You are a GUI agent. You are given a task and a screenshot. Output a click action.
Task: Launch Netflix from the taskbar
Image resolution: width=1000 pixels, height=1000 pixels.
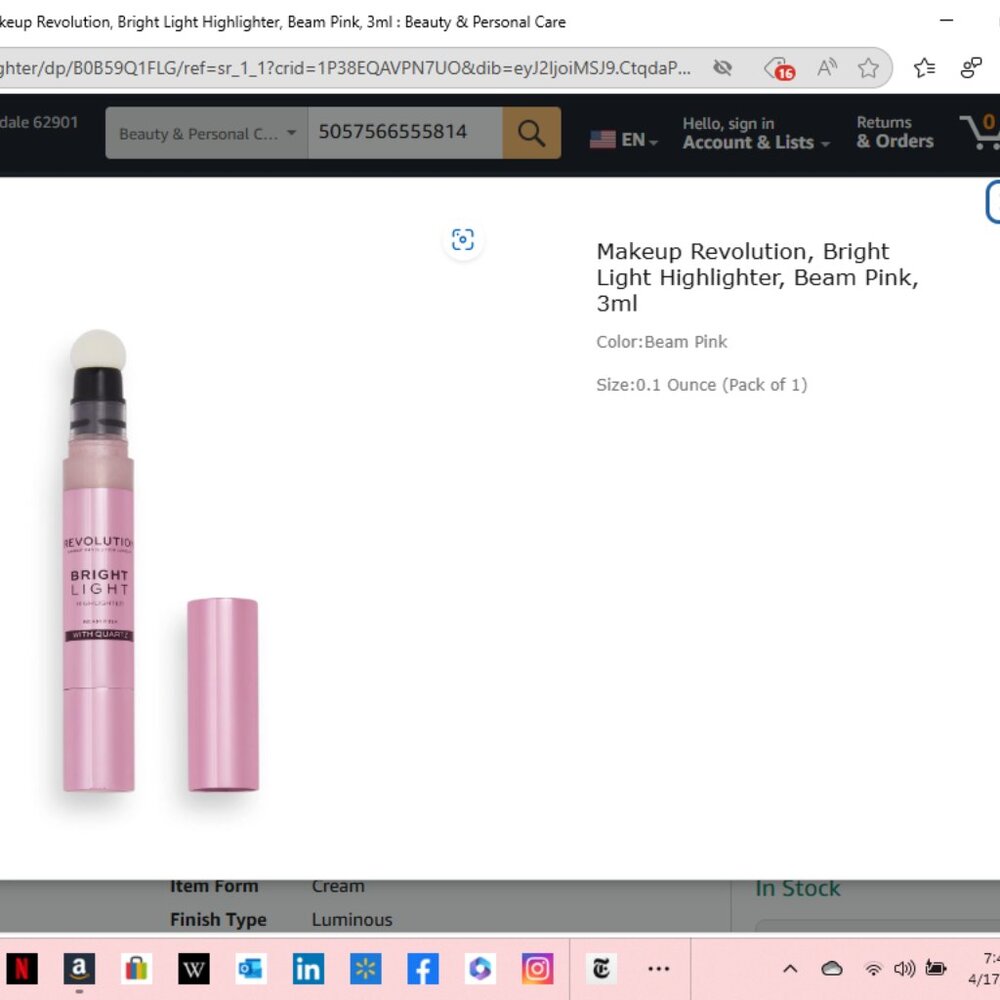(x=22, y=969)
